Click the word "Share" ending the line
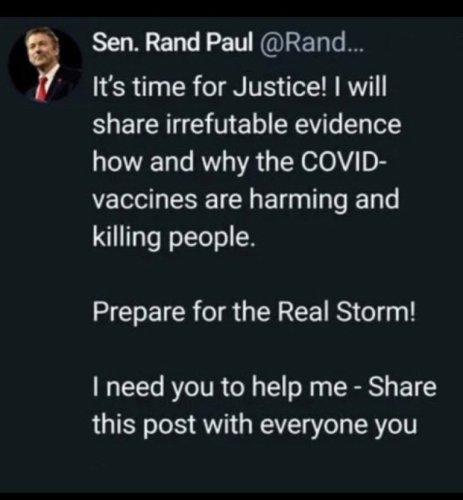The height and width of the screenshot is (500, 463). pos(402,387)
